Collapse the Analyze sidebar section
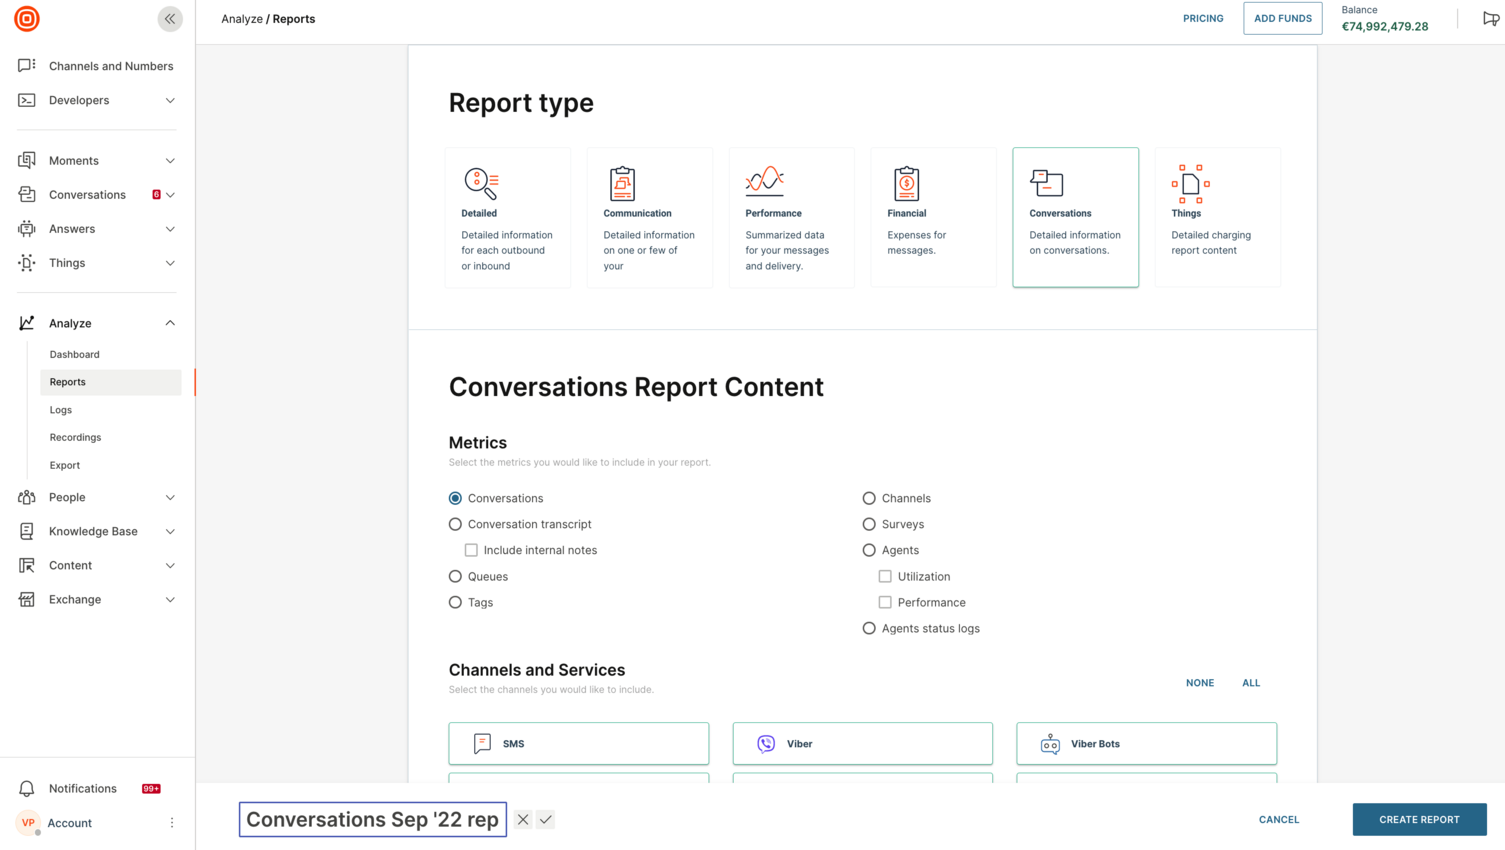Viewport: 1505px width, 850px height. point(170,322)
